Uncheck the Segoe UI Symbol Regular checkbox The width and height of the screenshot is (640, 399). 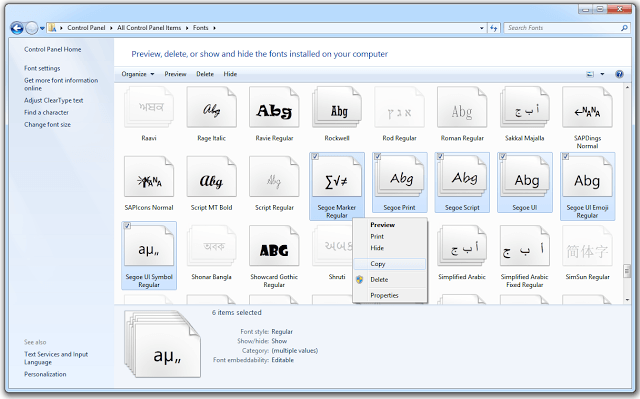127,226
